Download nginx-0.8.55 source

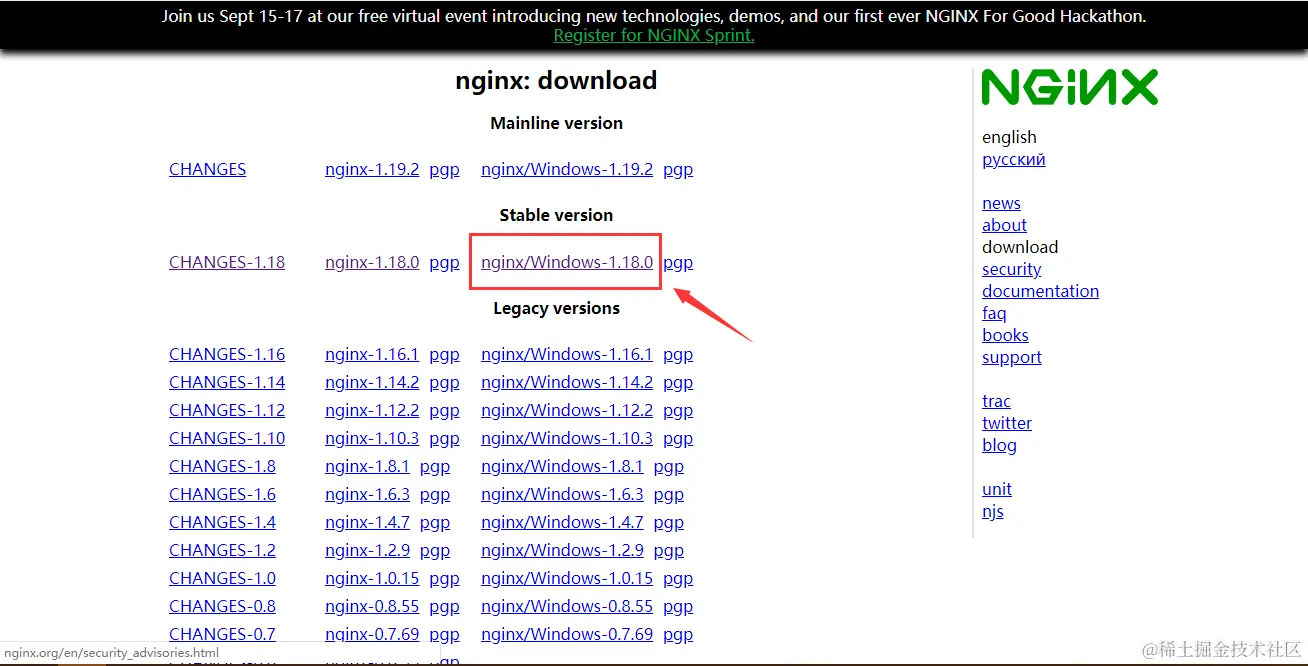pyautogui.click(x=372, y=606)
